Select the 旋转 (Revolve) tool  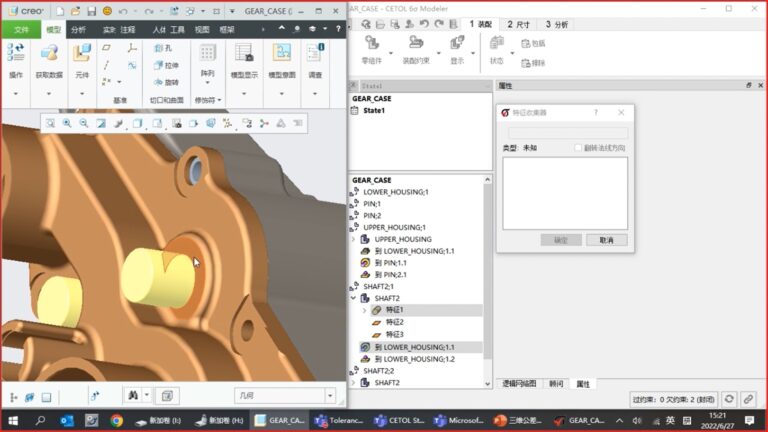click(x=167, y=82)
